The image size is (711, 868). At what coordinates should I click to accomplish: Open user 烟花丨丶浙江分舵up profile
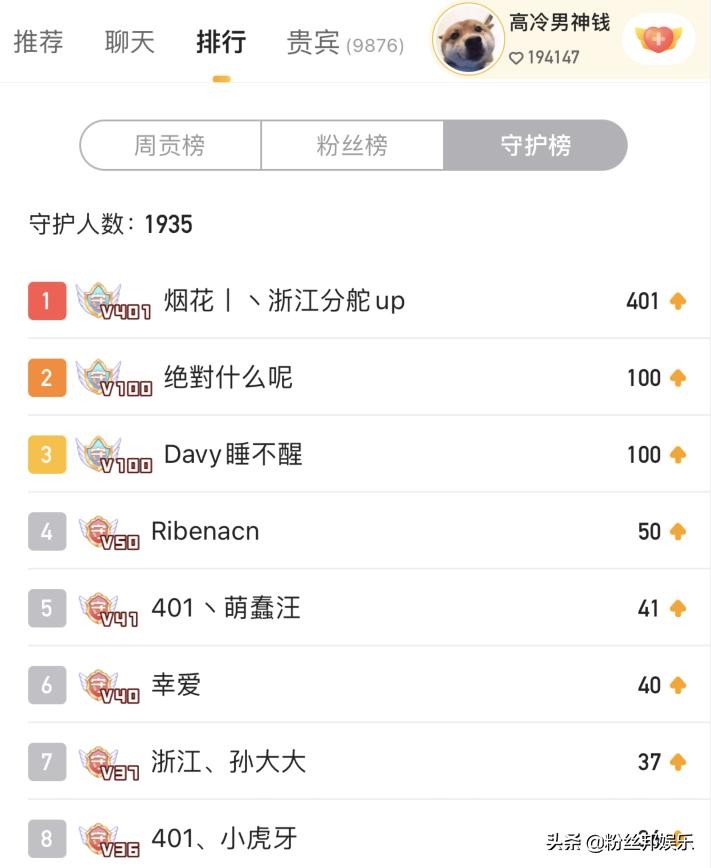(284, 301)
